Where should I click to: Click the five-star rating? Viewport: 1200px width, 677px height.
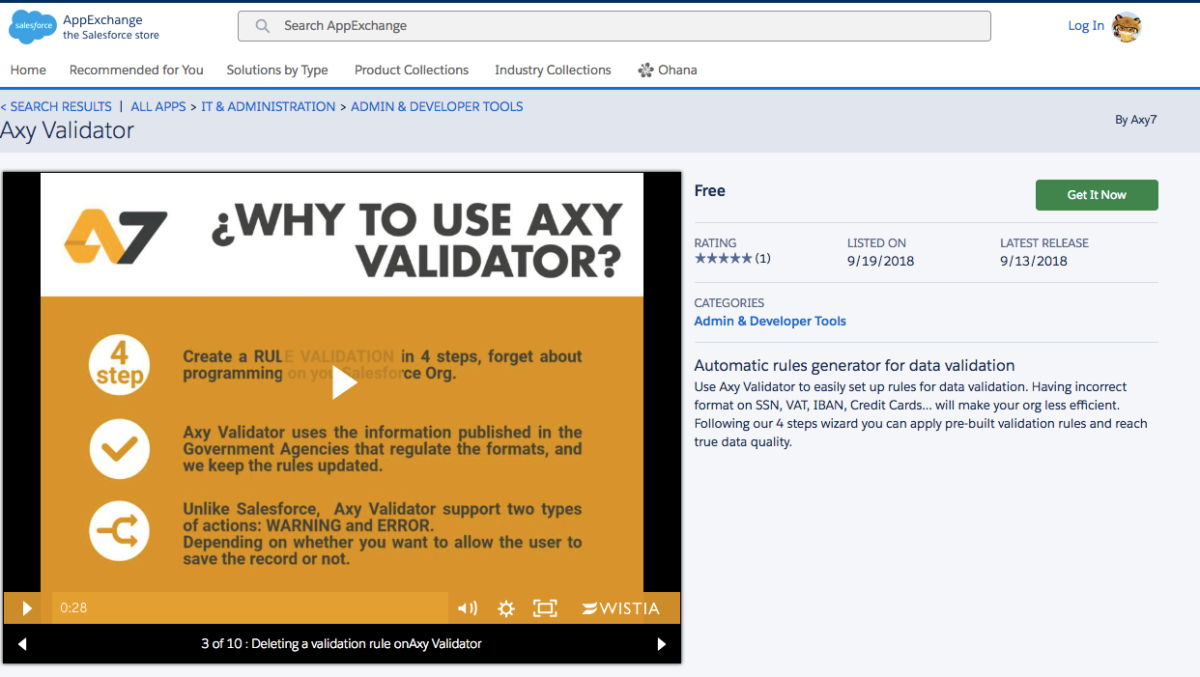[x=723, y=258]
